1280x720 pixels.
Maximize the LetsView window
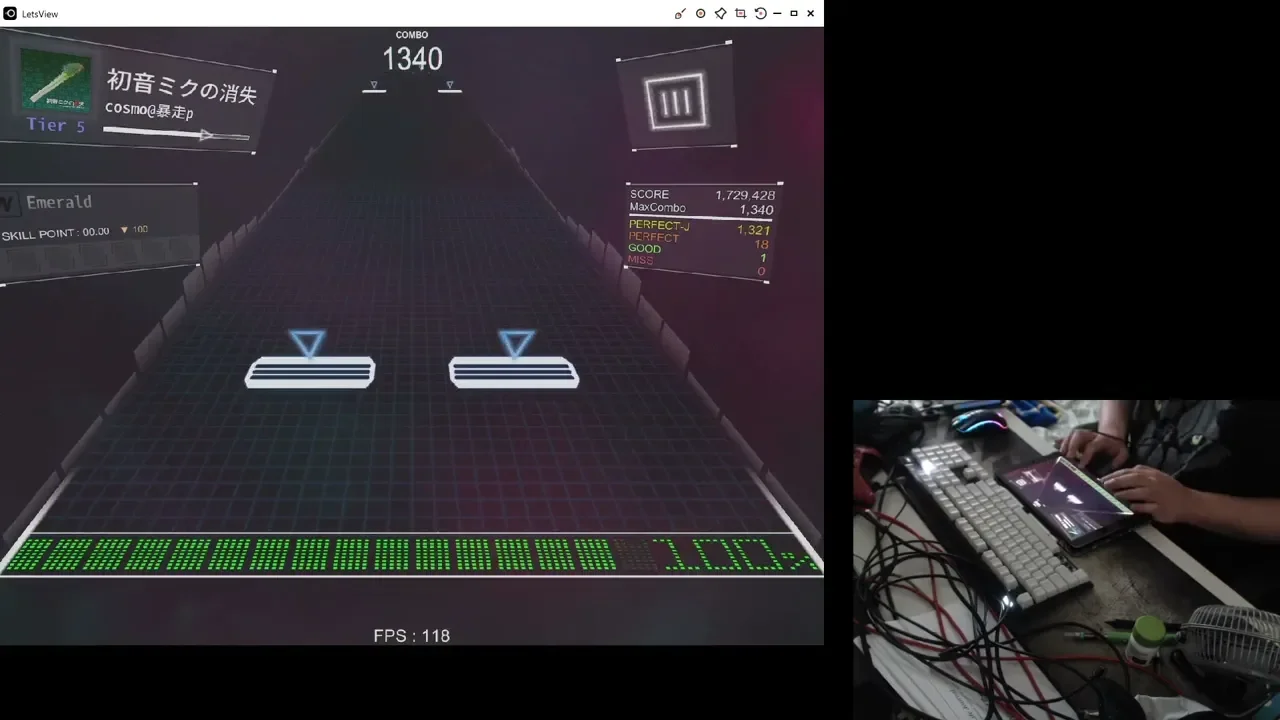click(x=794, y=14)
